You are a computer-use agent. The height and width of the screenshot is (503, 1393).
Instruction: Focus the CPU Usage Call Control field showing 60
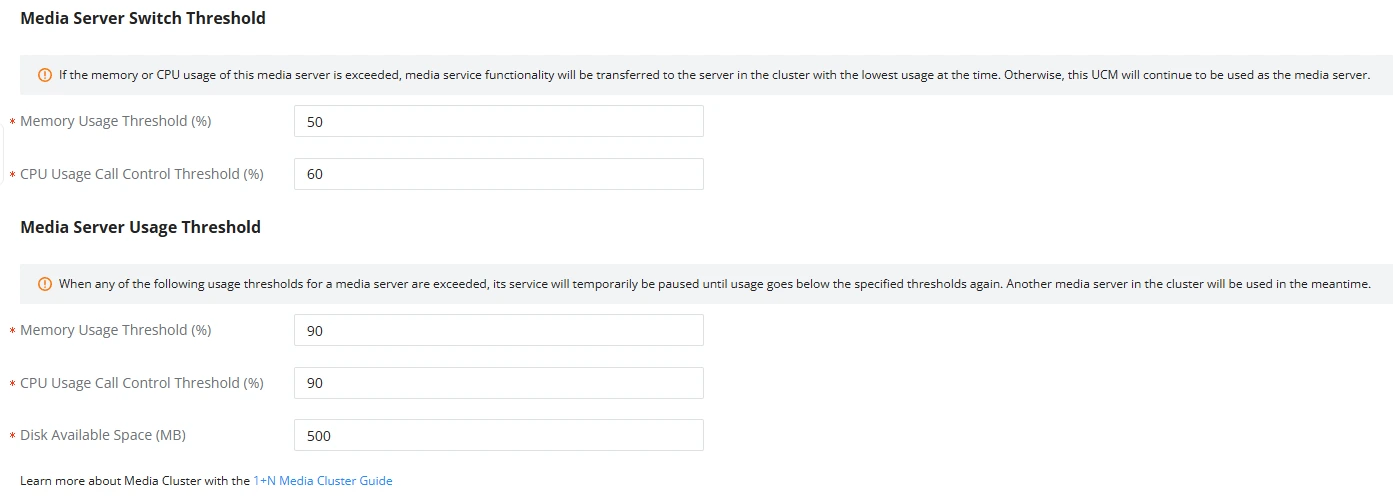(499, 174)
